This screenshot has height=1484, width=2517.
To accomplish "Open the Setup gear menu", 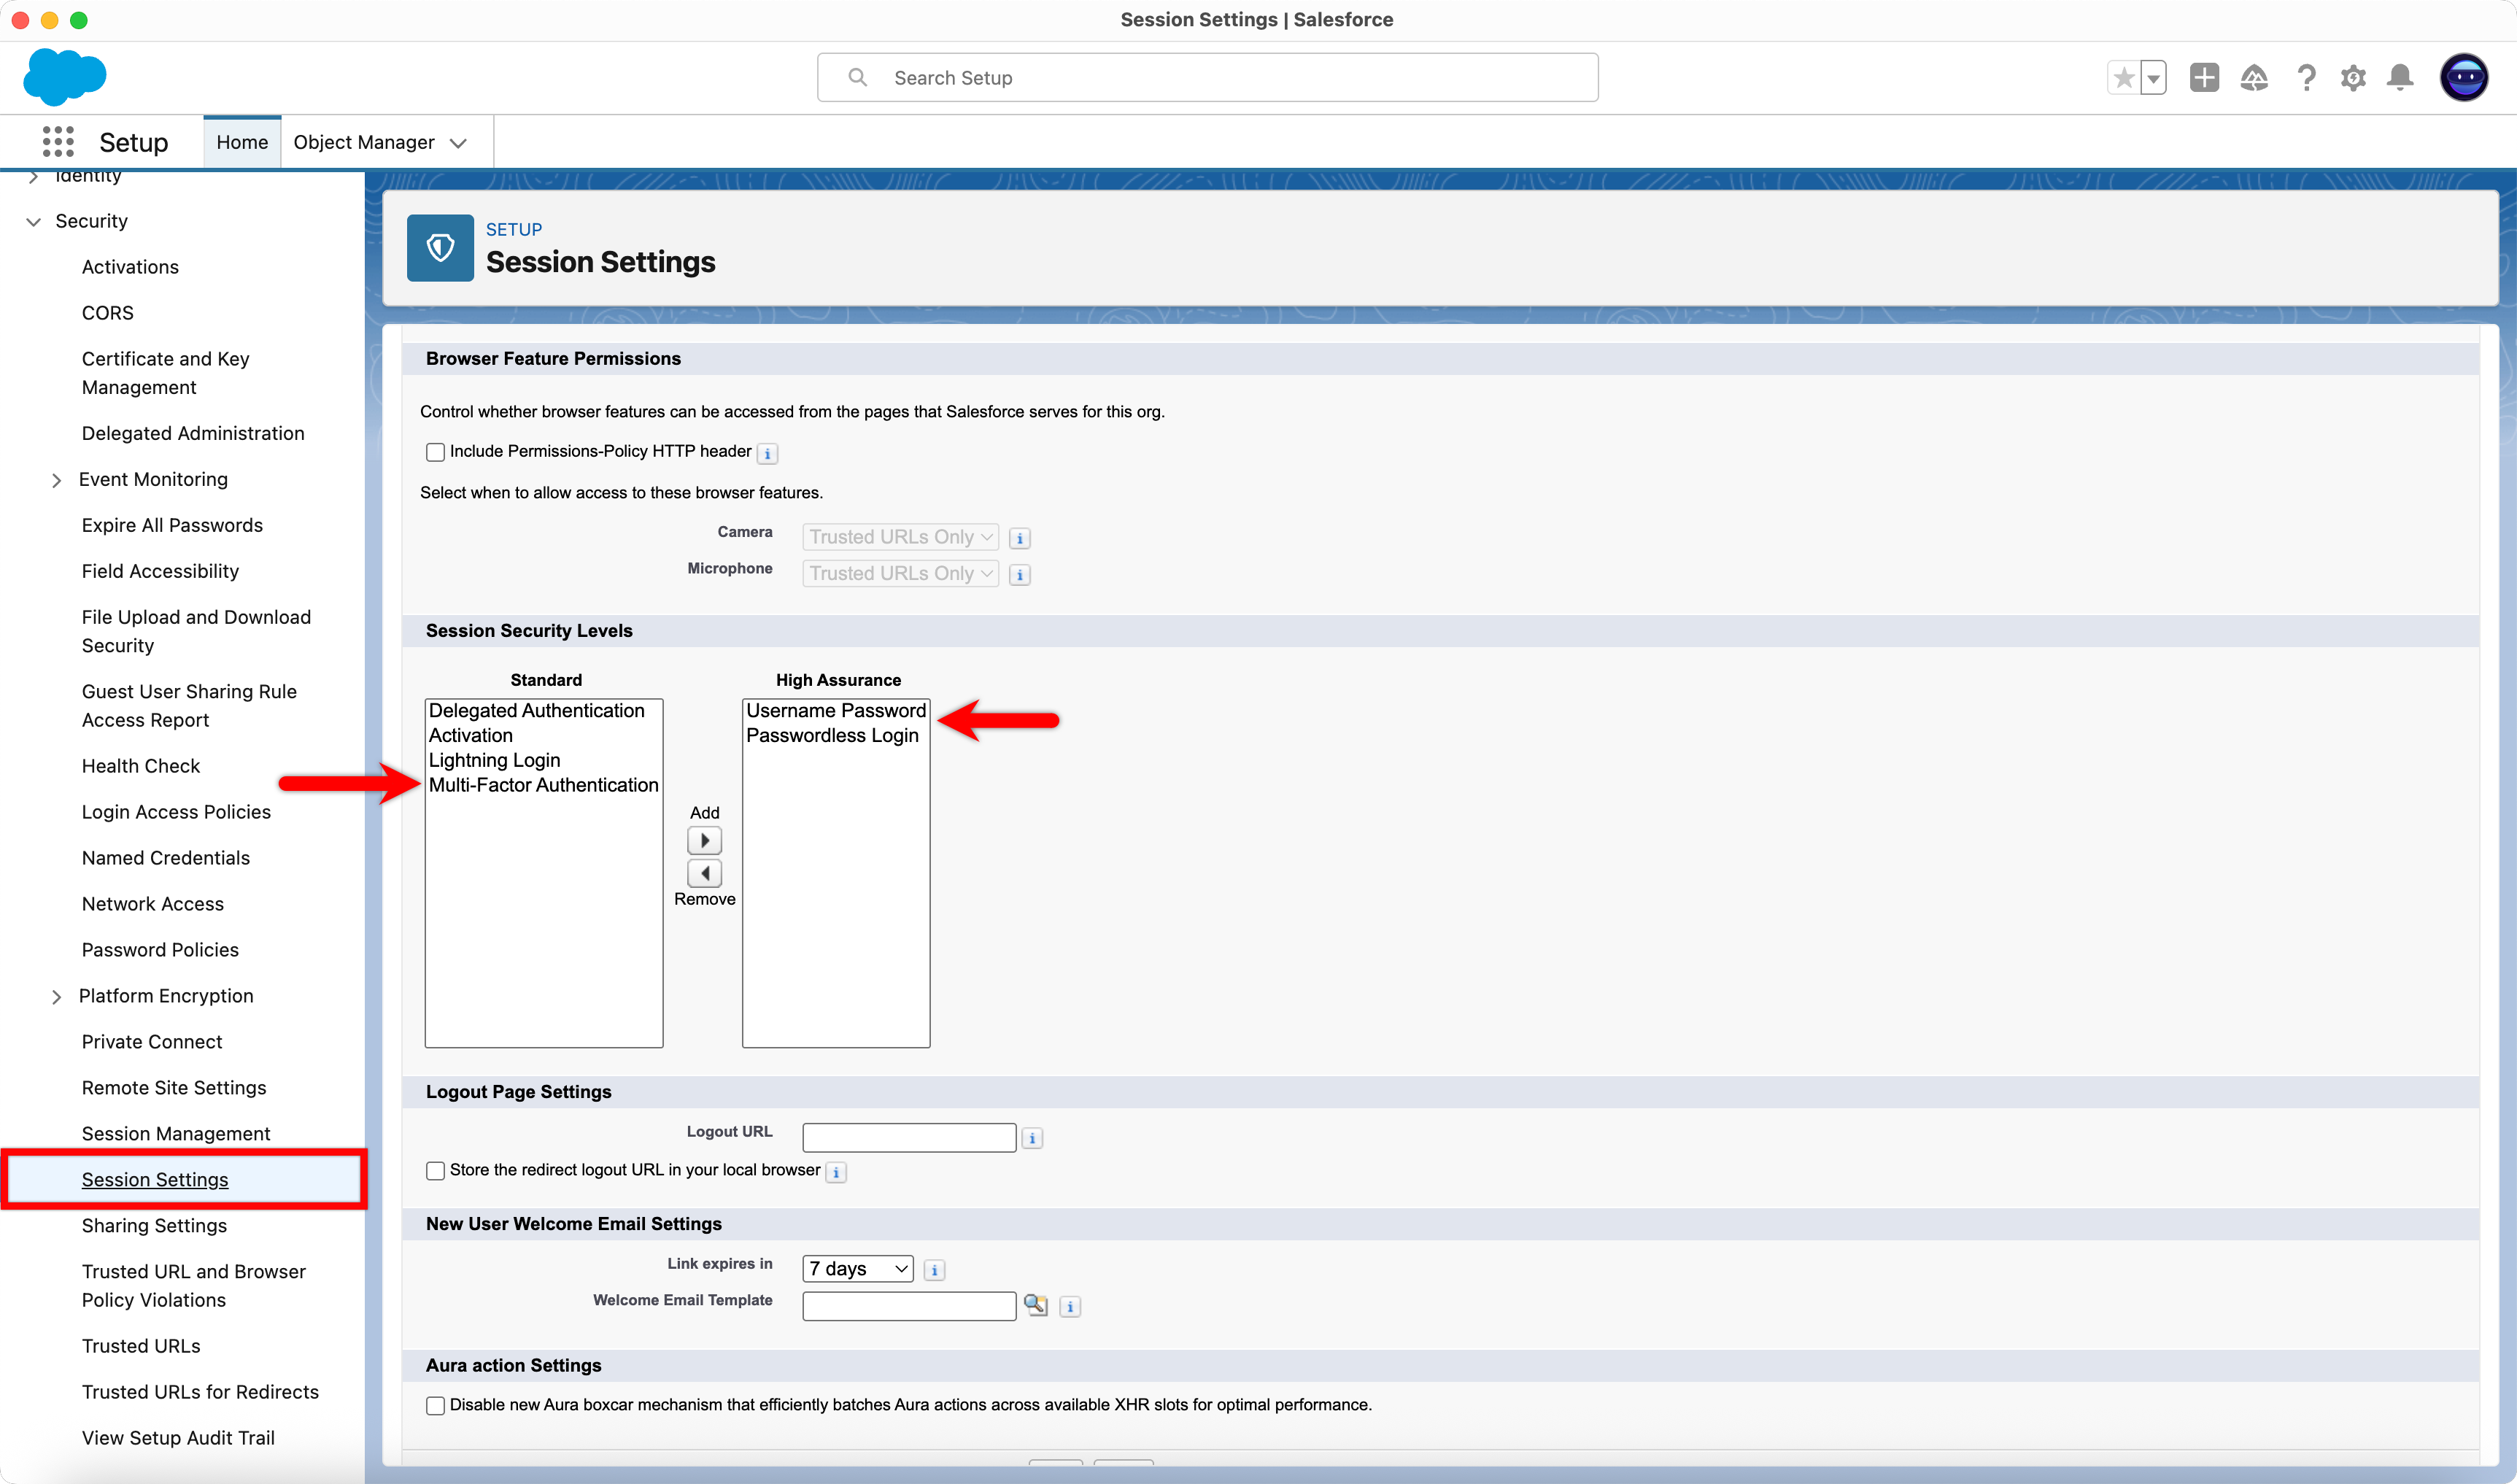I will tap(2353, 78).
